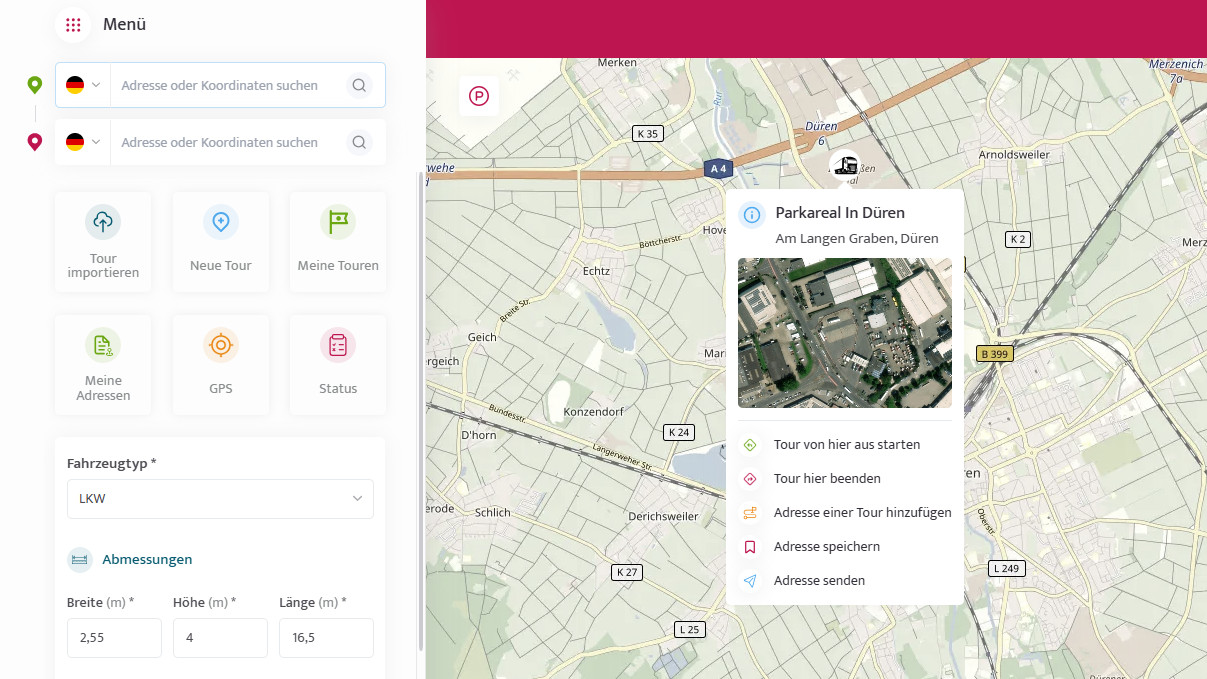Viewport: 1207px width, 679px height.
Task: Click the Schlich place name on map
Action: 493,512
